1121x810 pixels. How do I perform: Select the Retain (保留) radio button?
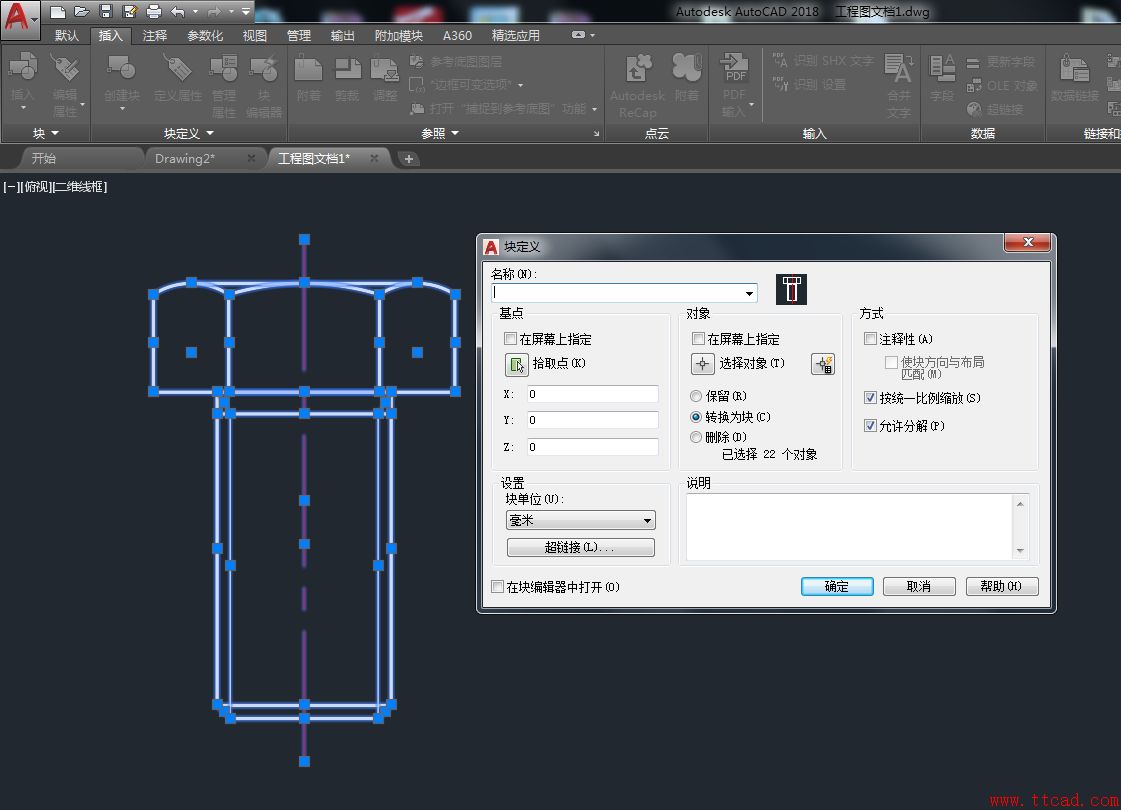(x=696, y=396)
